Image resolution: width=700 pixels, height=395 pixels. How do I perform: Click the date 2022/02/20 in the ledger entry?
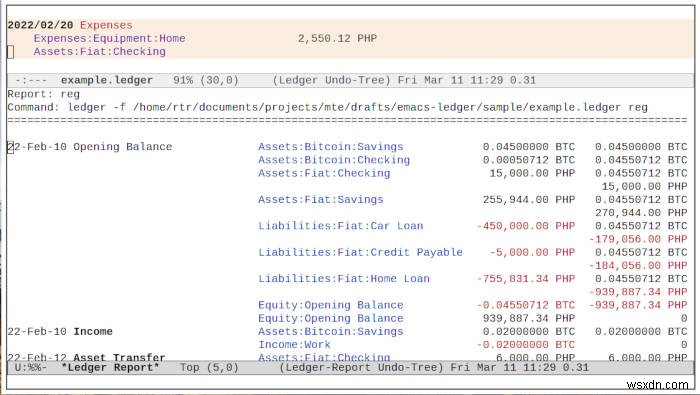tap(41, 25)
